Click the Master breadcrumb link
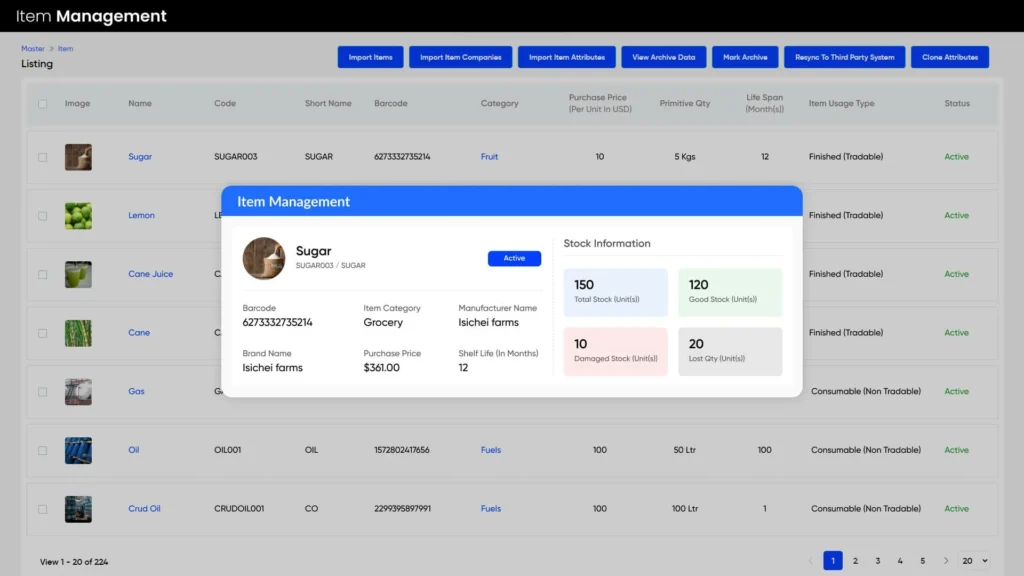The height and width of the screenshot is (576, 1024). pyautogui.click(x=33, y=48)
